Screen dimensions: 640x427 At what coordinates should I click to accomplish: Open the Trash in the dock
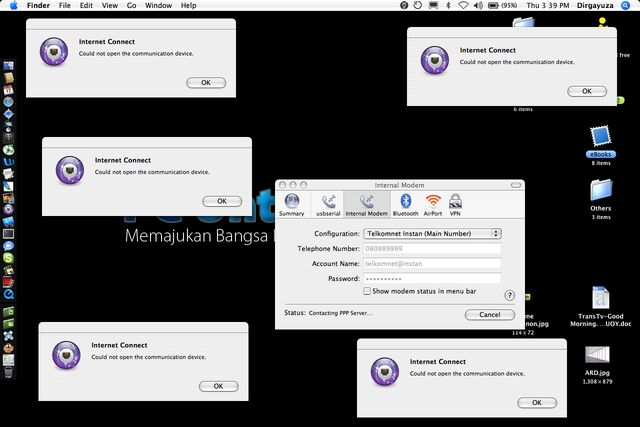point(8,372)
